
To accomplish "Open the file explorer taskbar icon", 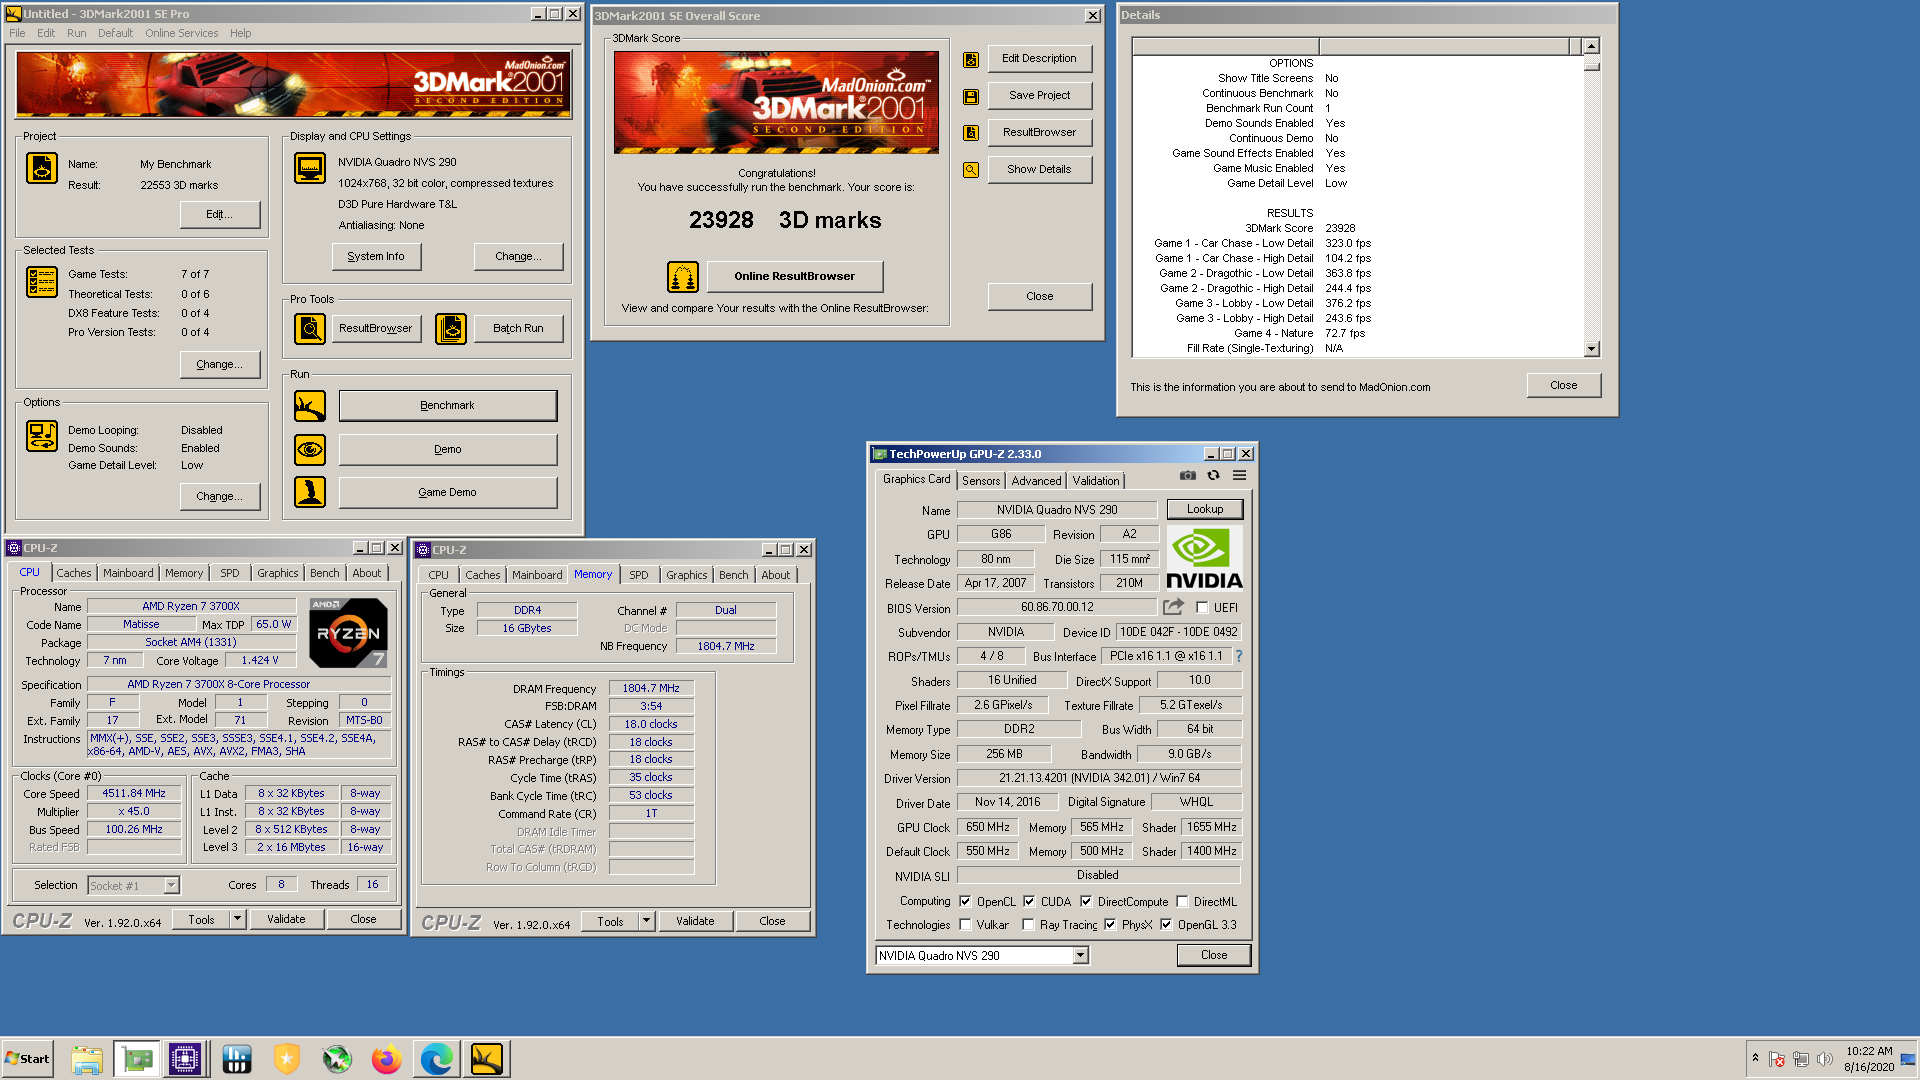I will tap(87, 1059).
